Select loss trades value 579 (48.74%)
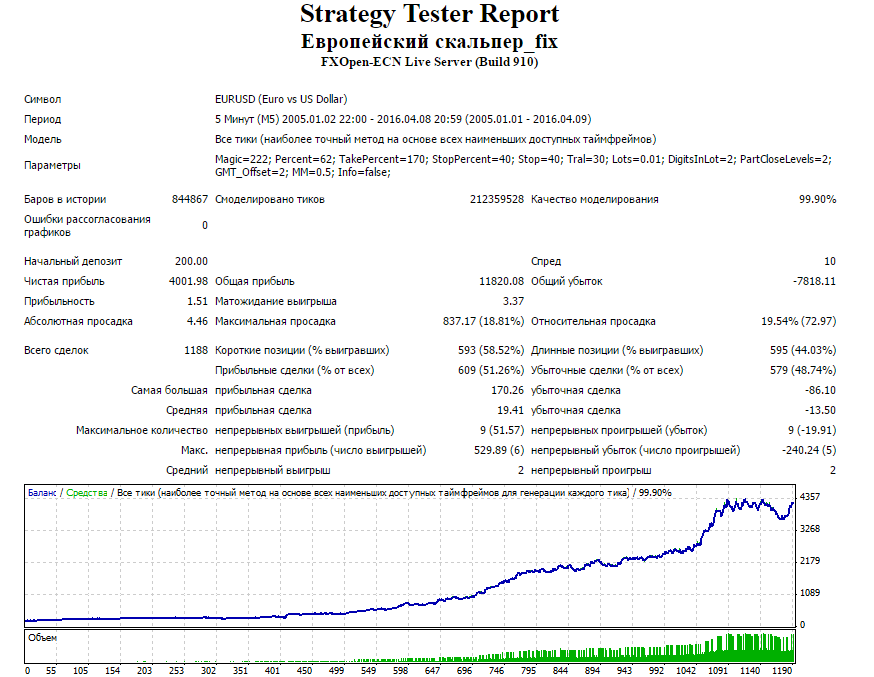The width and height of the screenshot is (874, 677). click(x=803, y=371)
